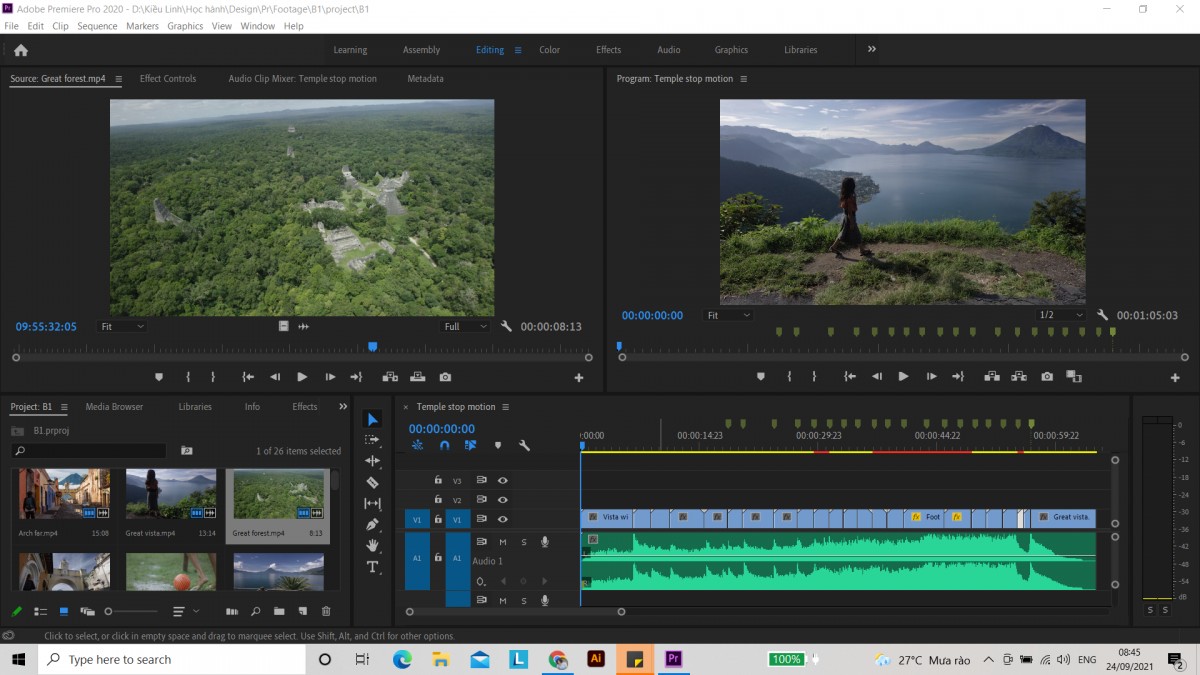The width and height of the screenshot is (1200, 675).
Task: Click the New Bin folder icon in Project panel
Action: (x=279, y=611)
